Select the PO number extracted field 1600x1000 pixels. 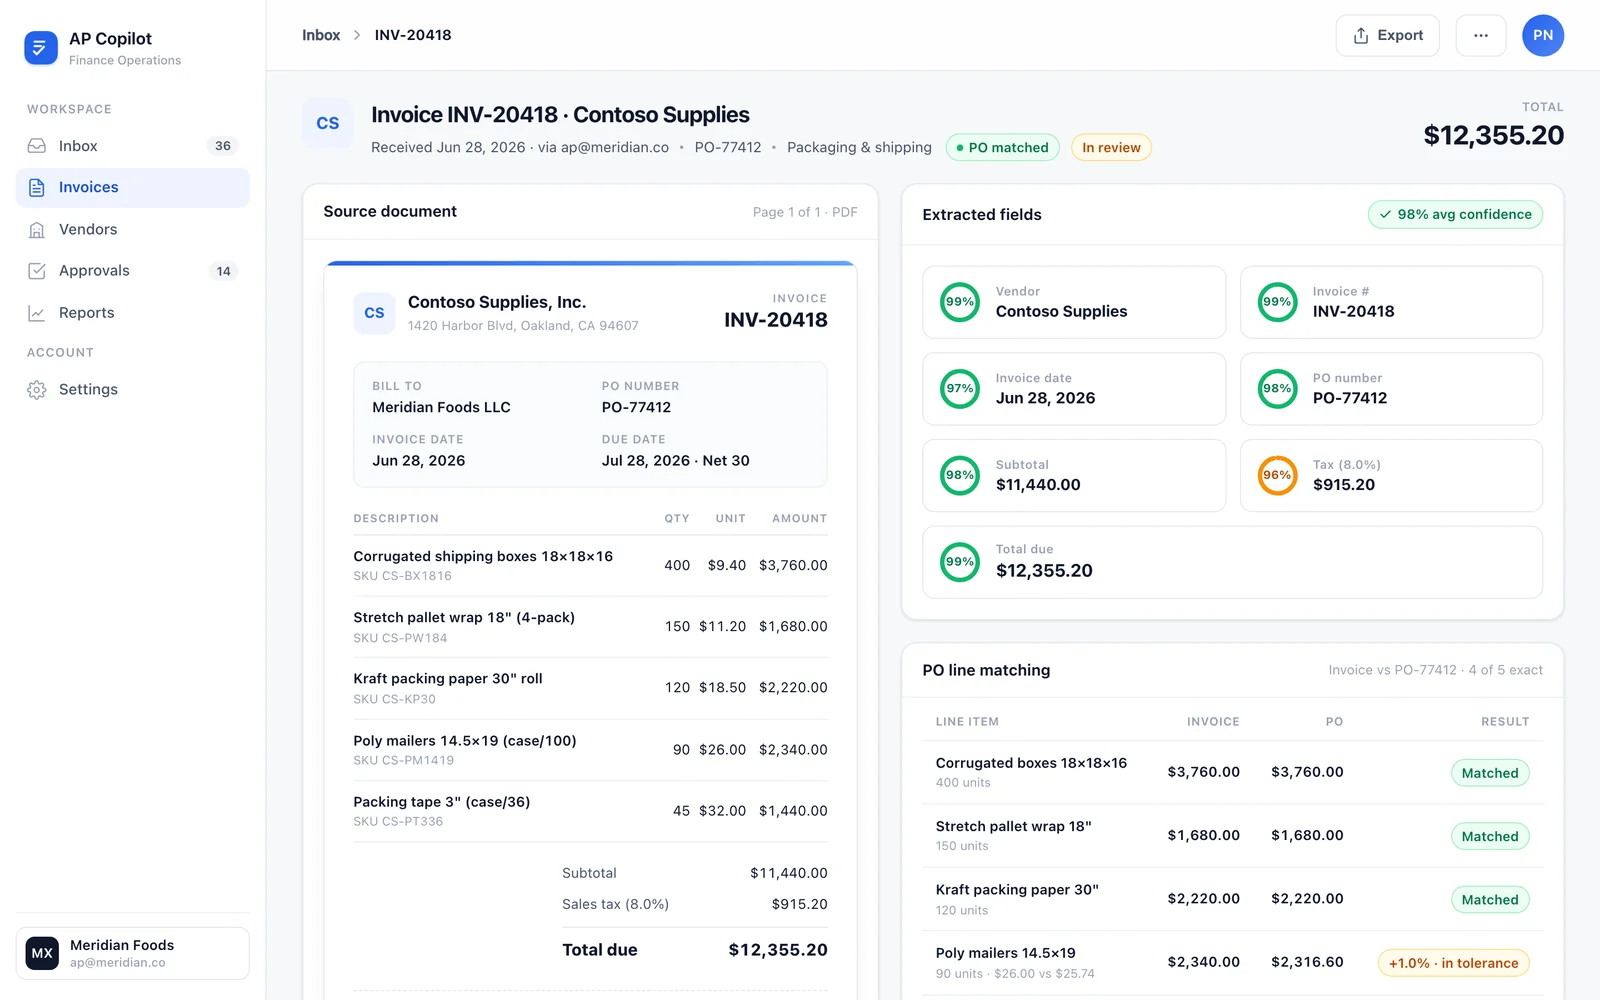click(x=1391, y=389)
